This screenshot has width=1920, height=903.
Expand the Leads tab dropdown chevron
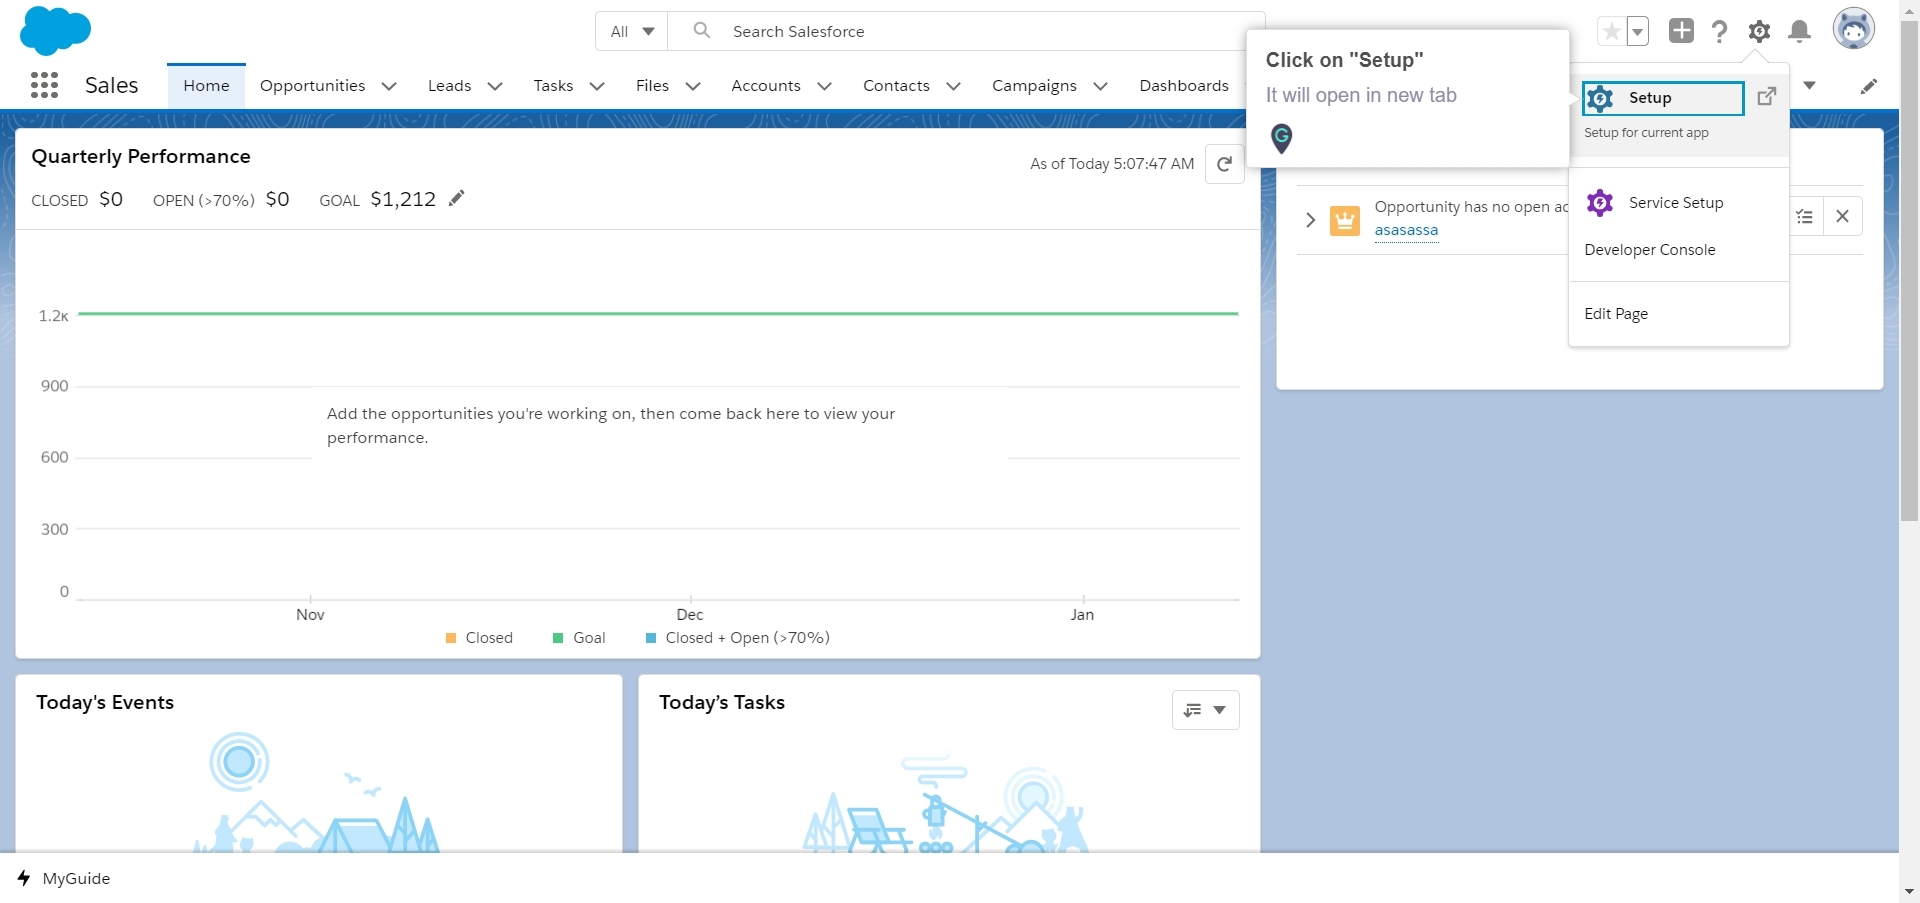pyautogui.click(x=494, y=86)
